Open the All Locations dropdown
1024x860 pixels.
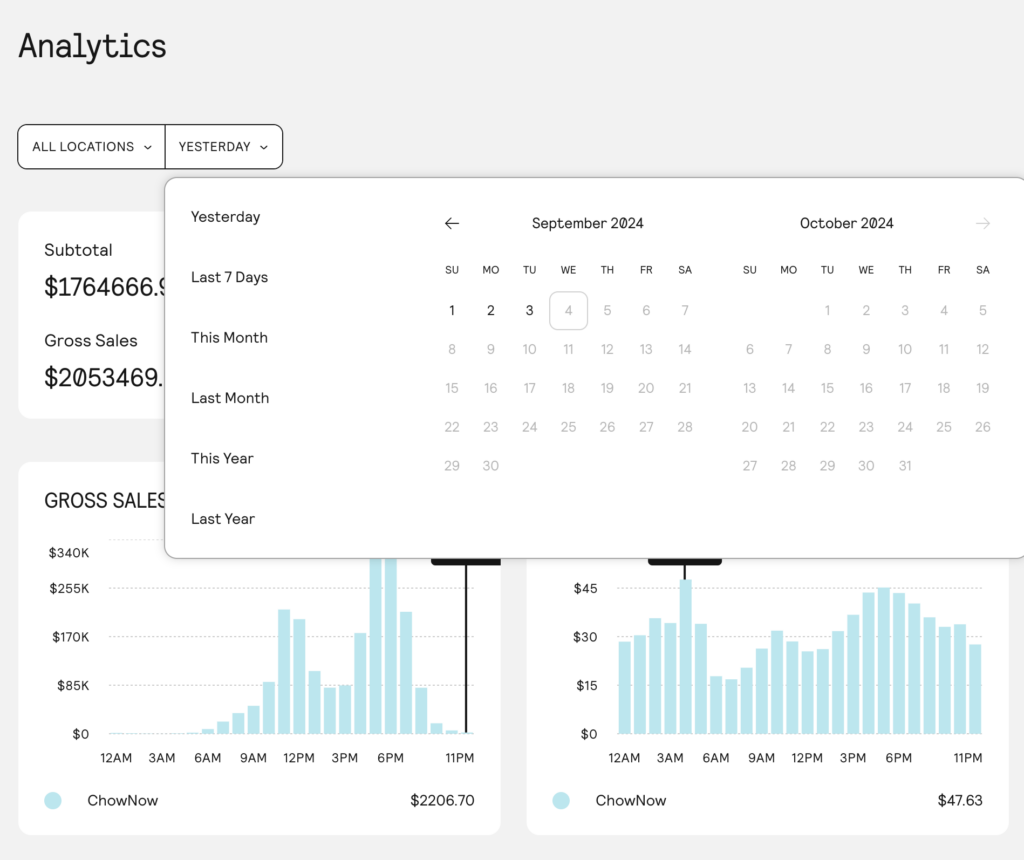[91, 147]
